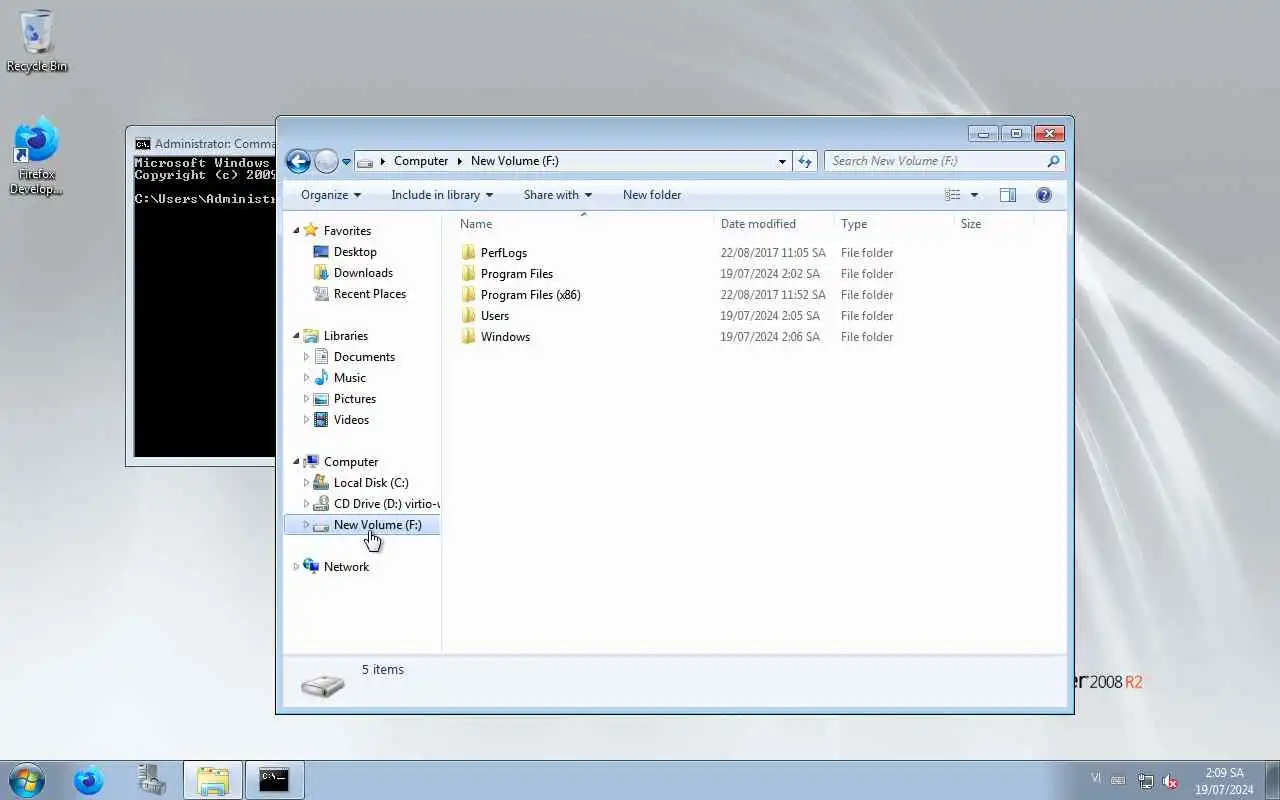Screen dimensions: 1280x800
Task: Click the network status tray icon
Action: 1146,782
